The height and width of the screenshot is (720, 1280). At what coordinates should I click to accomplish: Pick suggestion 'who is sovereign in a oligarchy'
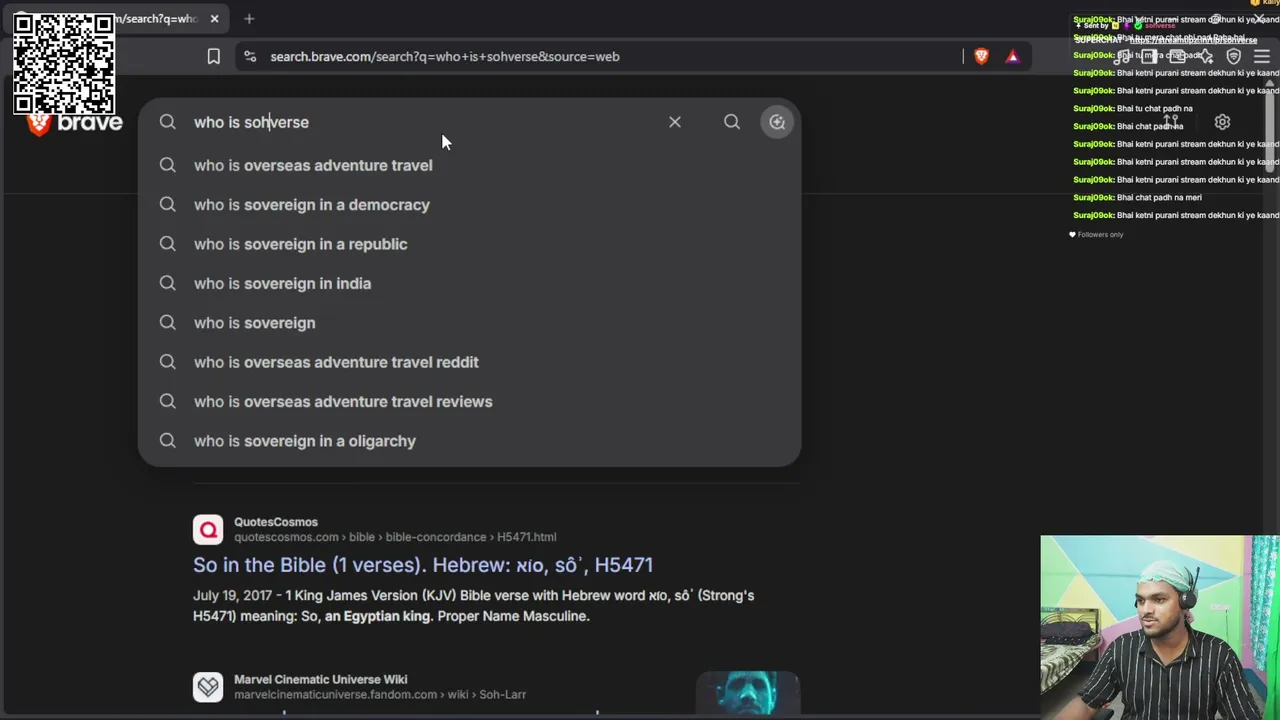pos(469,441)
